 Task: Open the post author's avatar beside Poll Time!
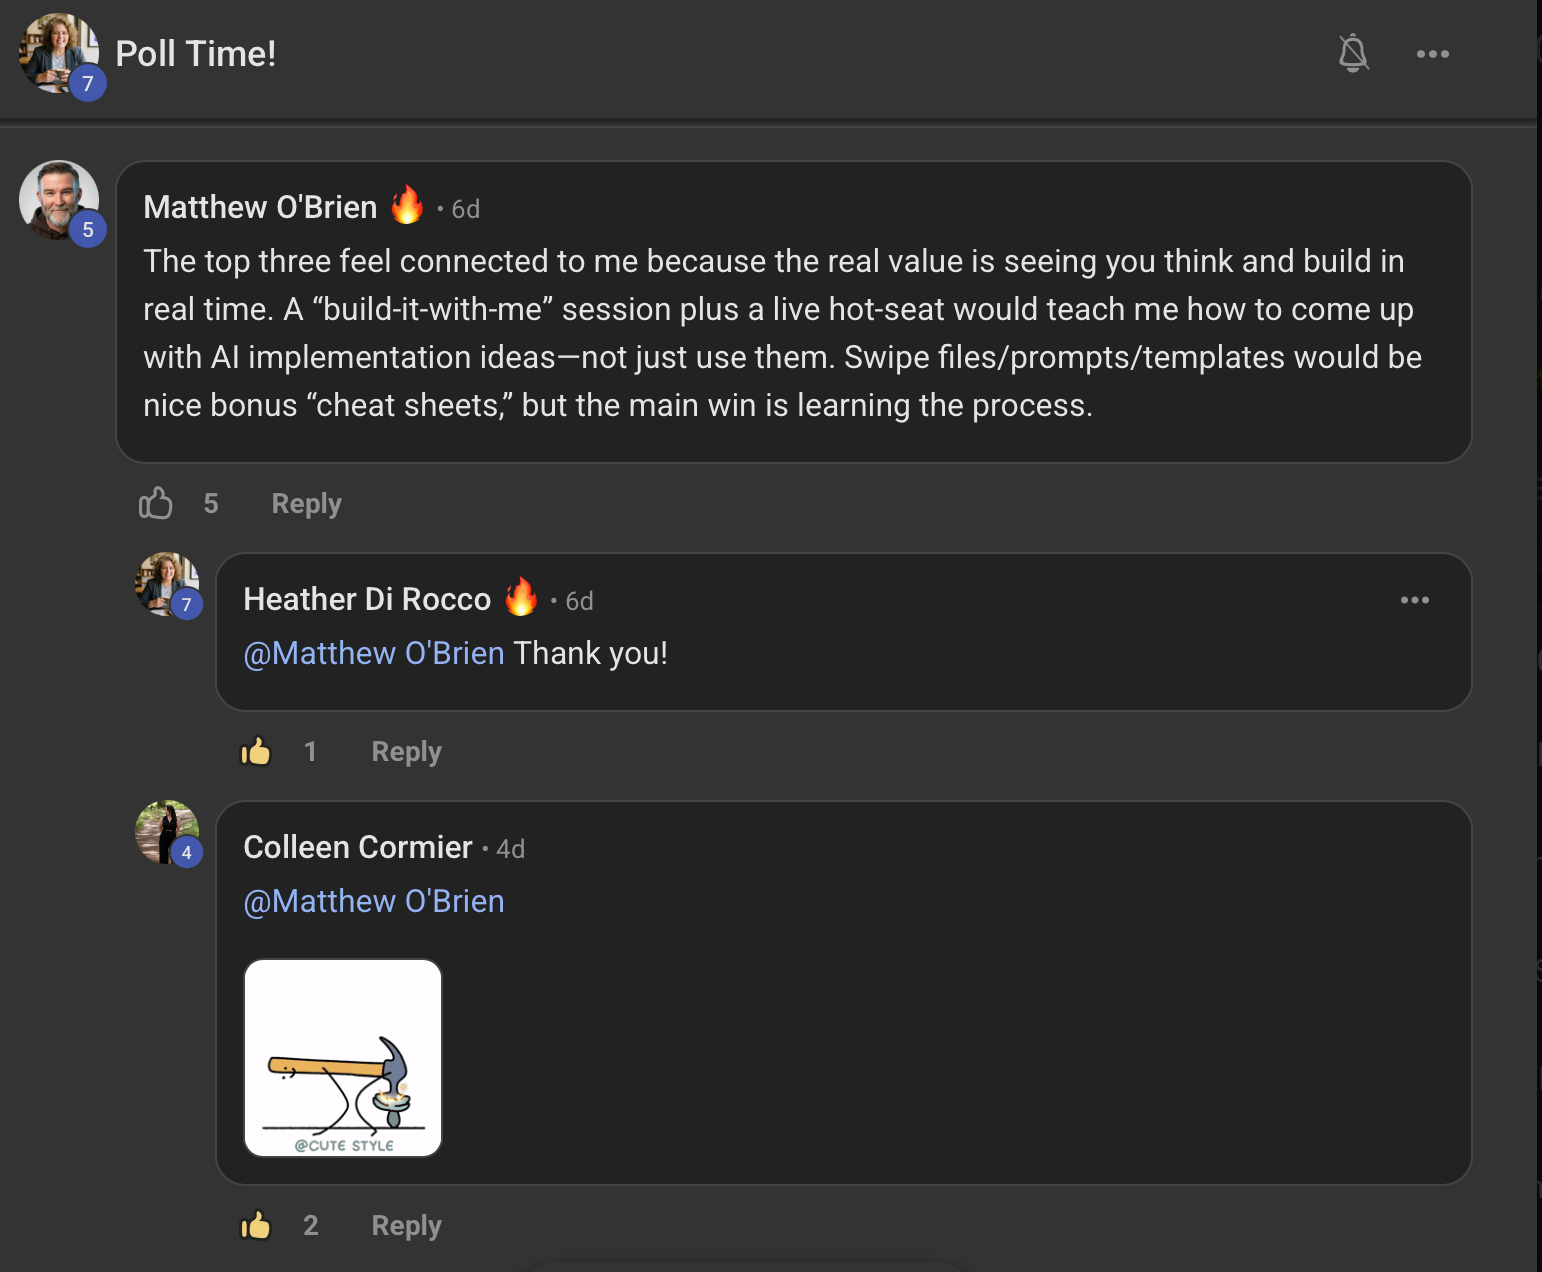tap(59, 53)
